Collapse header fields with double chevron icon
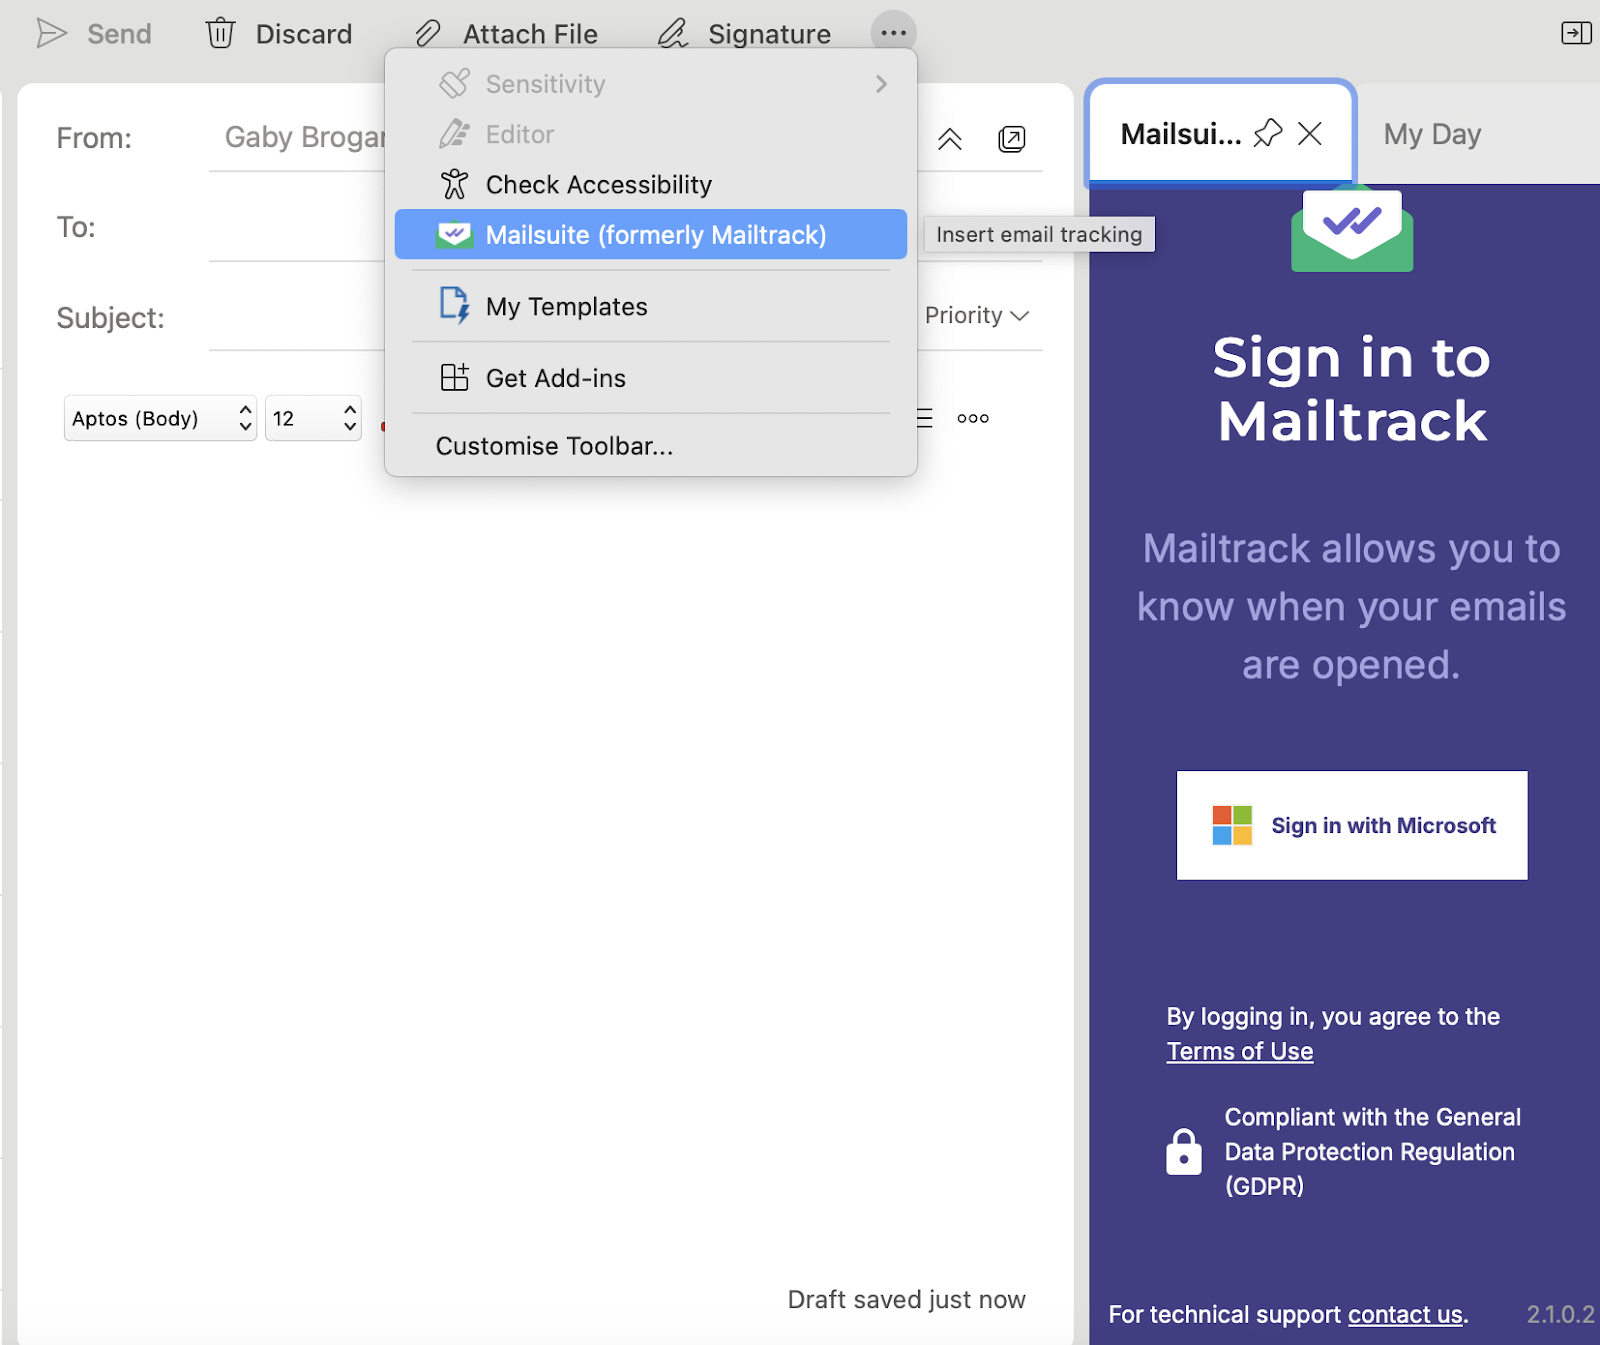 pyautogui.click(x=950, y=139)
